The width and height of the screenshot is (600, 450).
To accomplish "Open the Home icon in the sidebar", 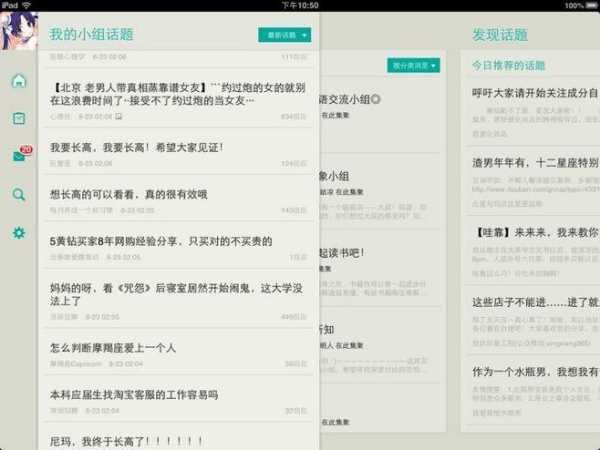I will tap(19, 81).
